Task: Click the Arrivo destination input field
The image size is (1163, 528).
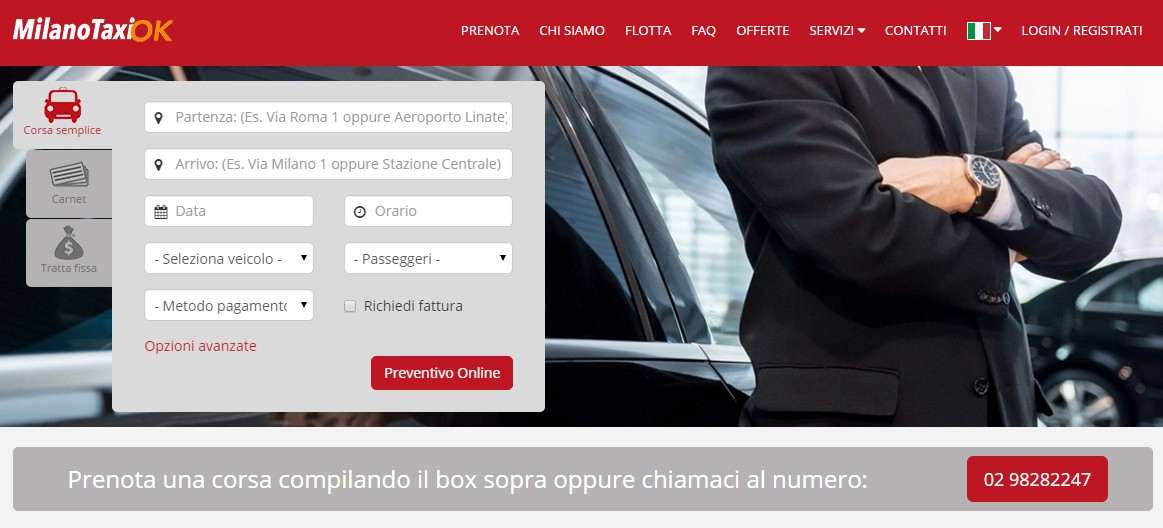Action: 329,165
